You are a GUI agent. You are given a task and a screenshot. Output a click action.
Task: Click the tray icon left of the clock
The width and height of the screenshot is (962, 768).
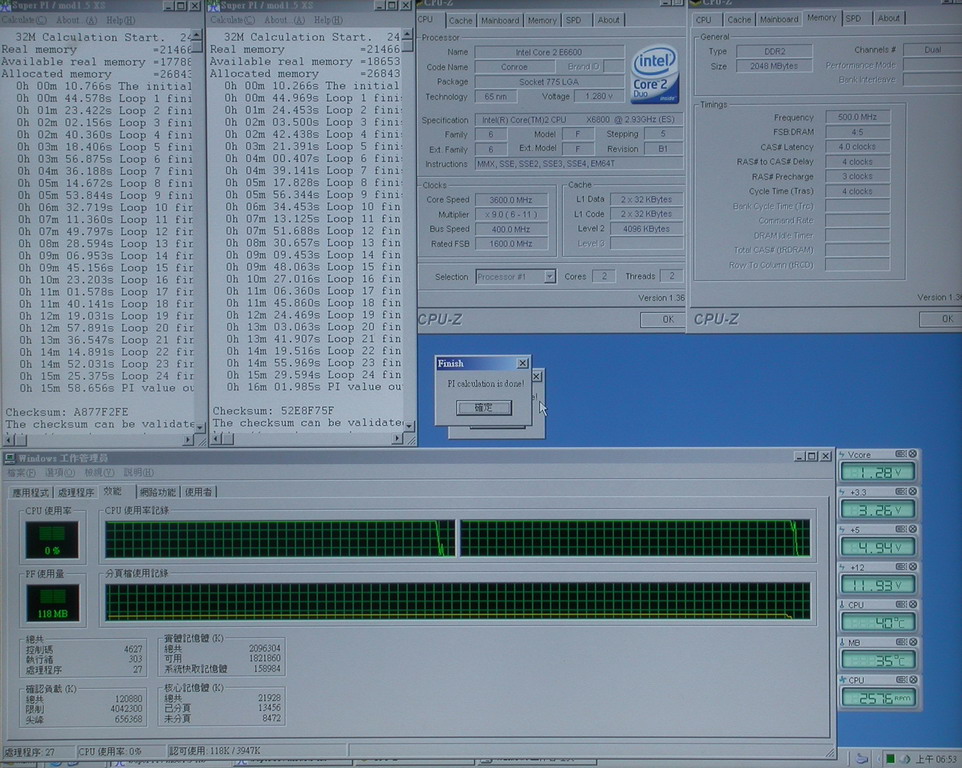905,759
